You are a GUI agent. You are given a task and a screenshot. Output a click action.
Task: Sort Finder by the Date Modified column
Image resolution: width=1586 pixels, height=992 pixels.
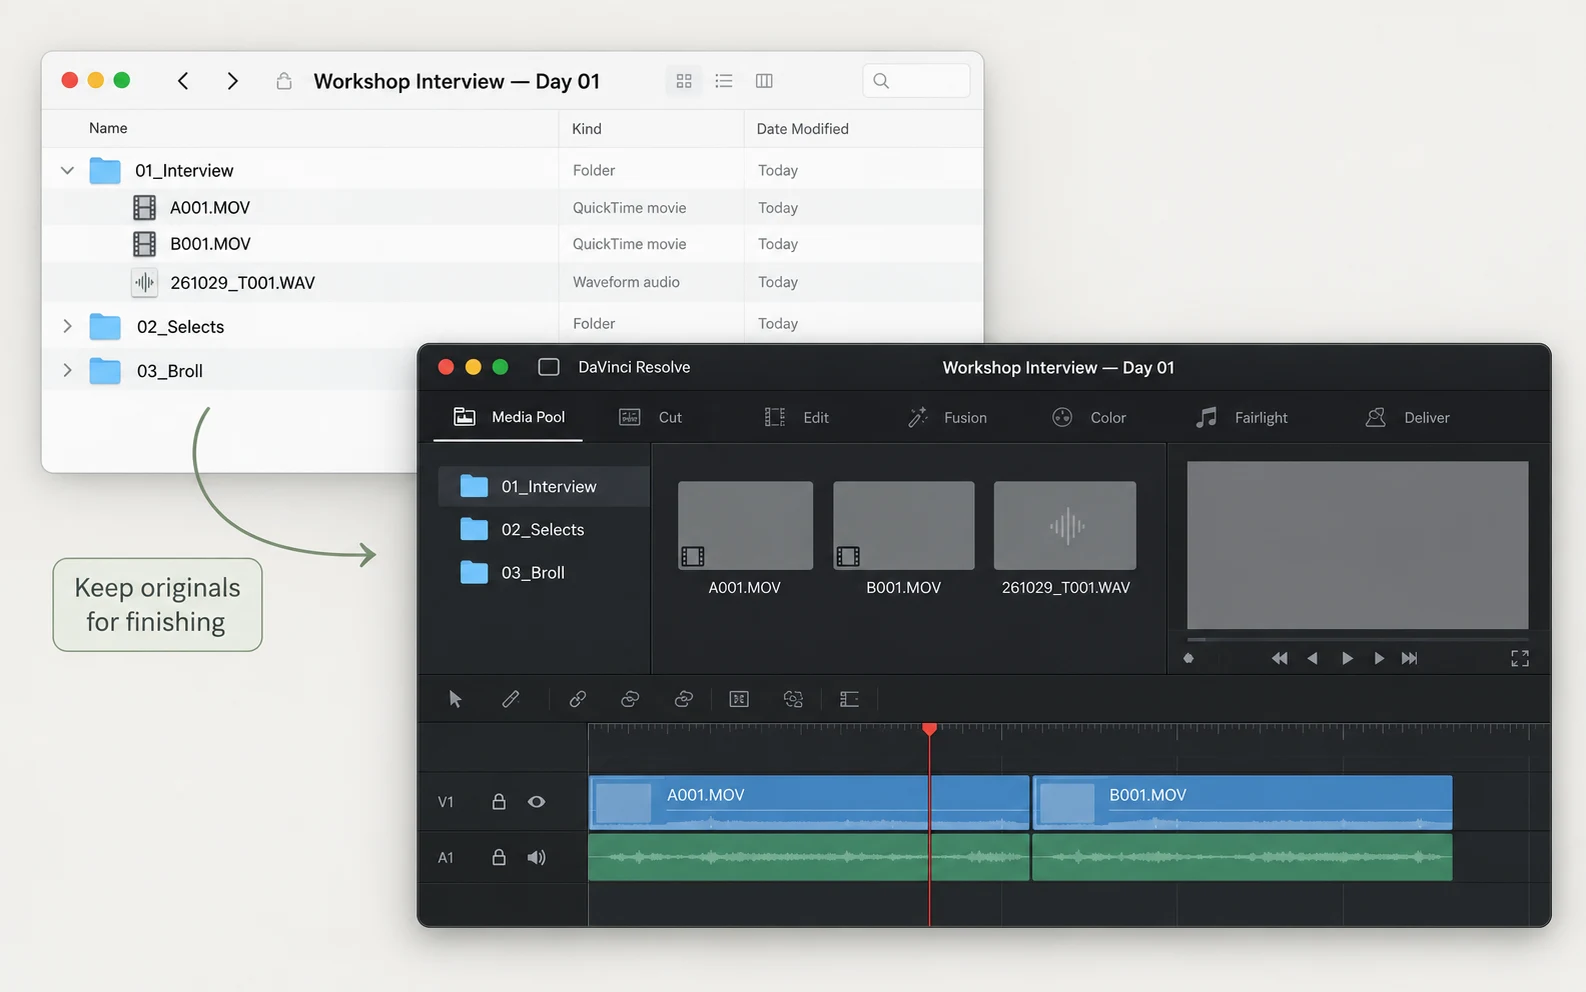(x=863, y=129)
